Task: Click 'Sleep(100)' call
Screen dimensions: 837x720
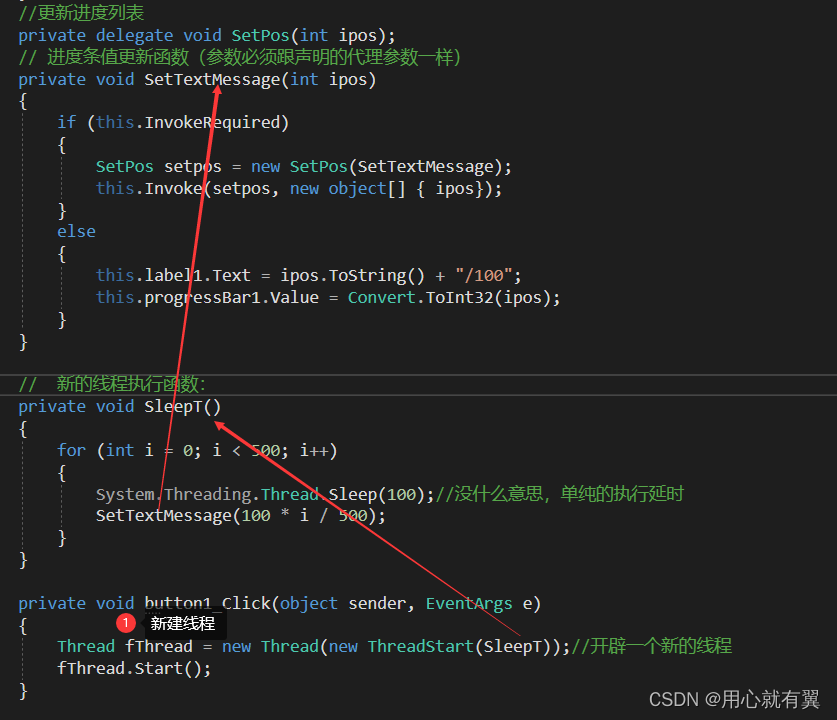Action: click(x=377, y=494)
